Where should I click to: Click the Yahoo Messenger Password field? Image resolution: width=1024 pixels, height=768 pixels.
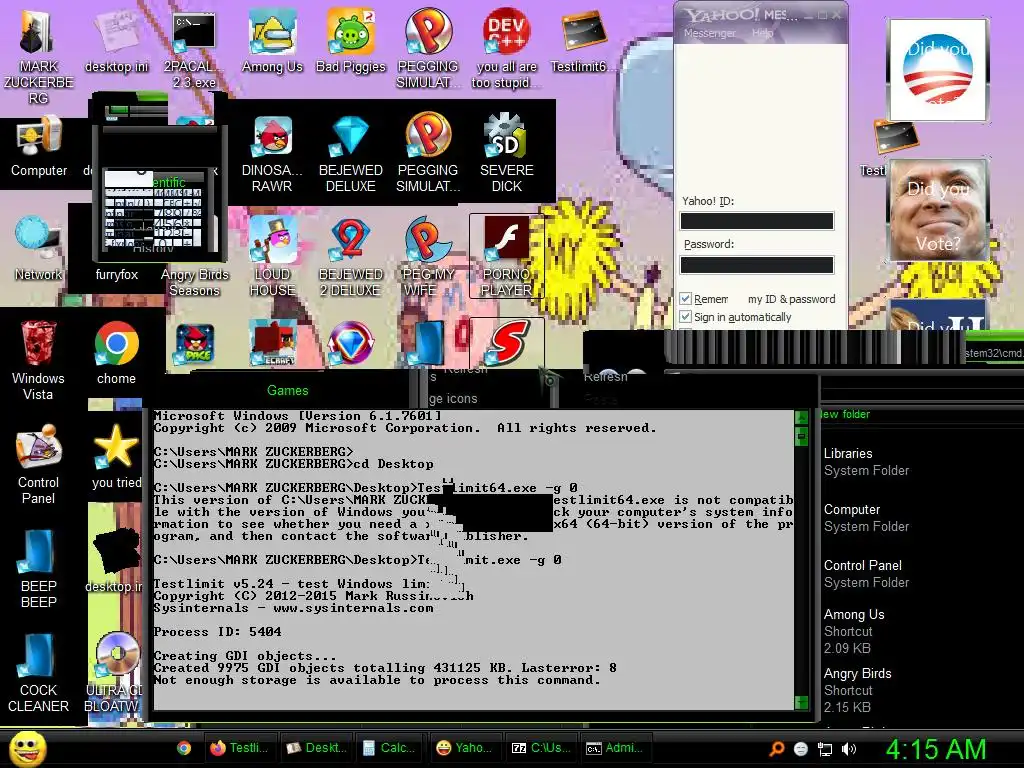coord(757,264)
